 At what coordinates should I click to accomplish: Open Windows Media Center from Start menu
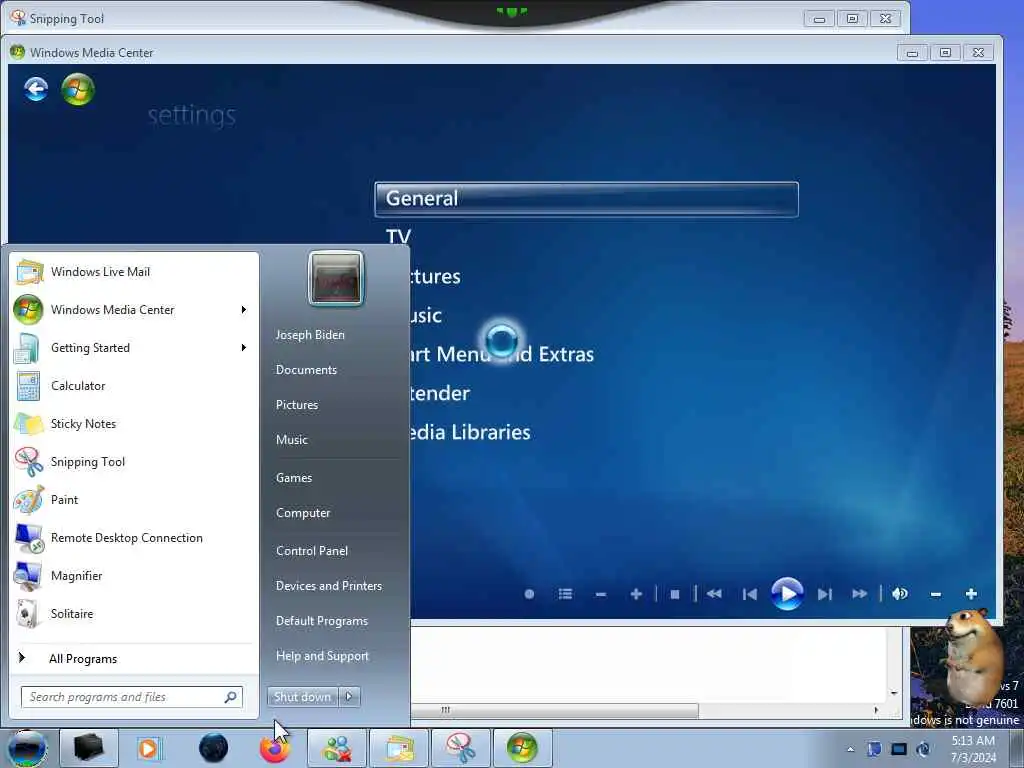click(x=124, y=310)
